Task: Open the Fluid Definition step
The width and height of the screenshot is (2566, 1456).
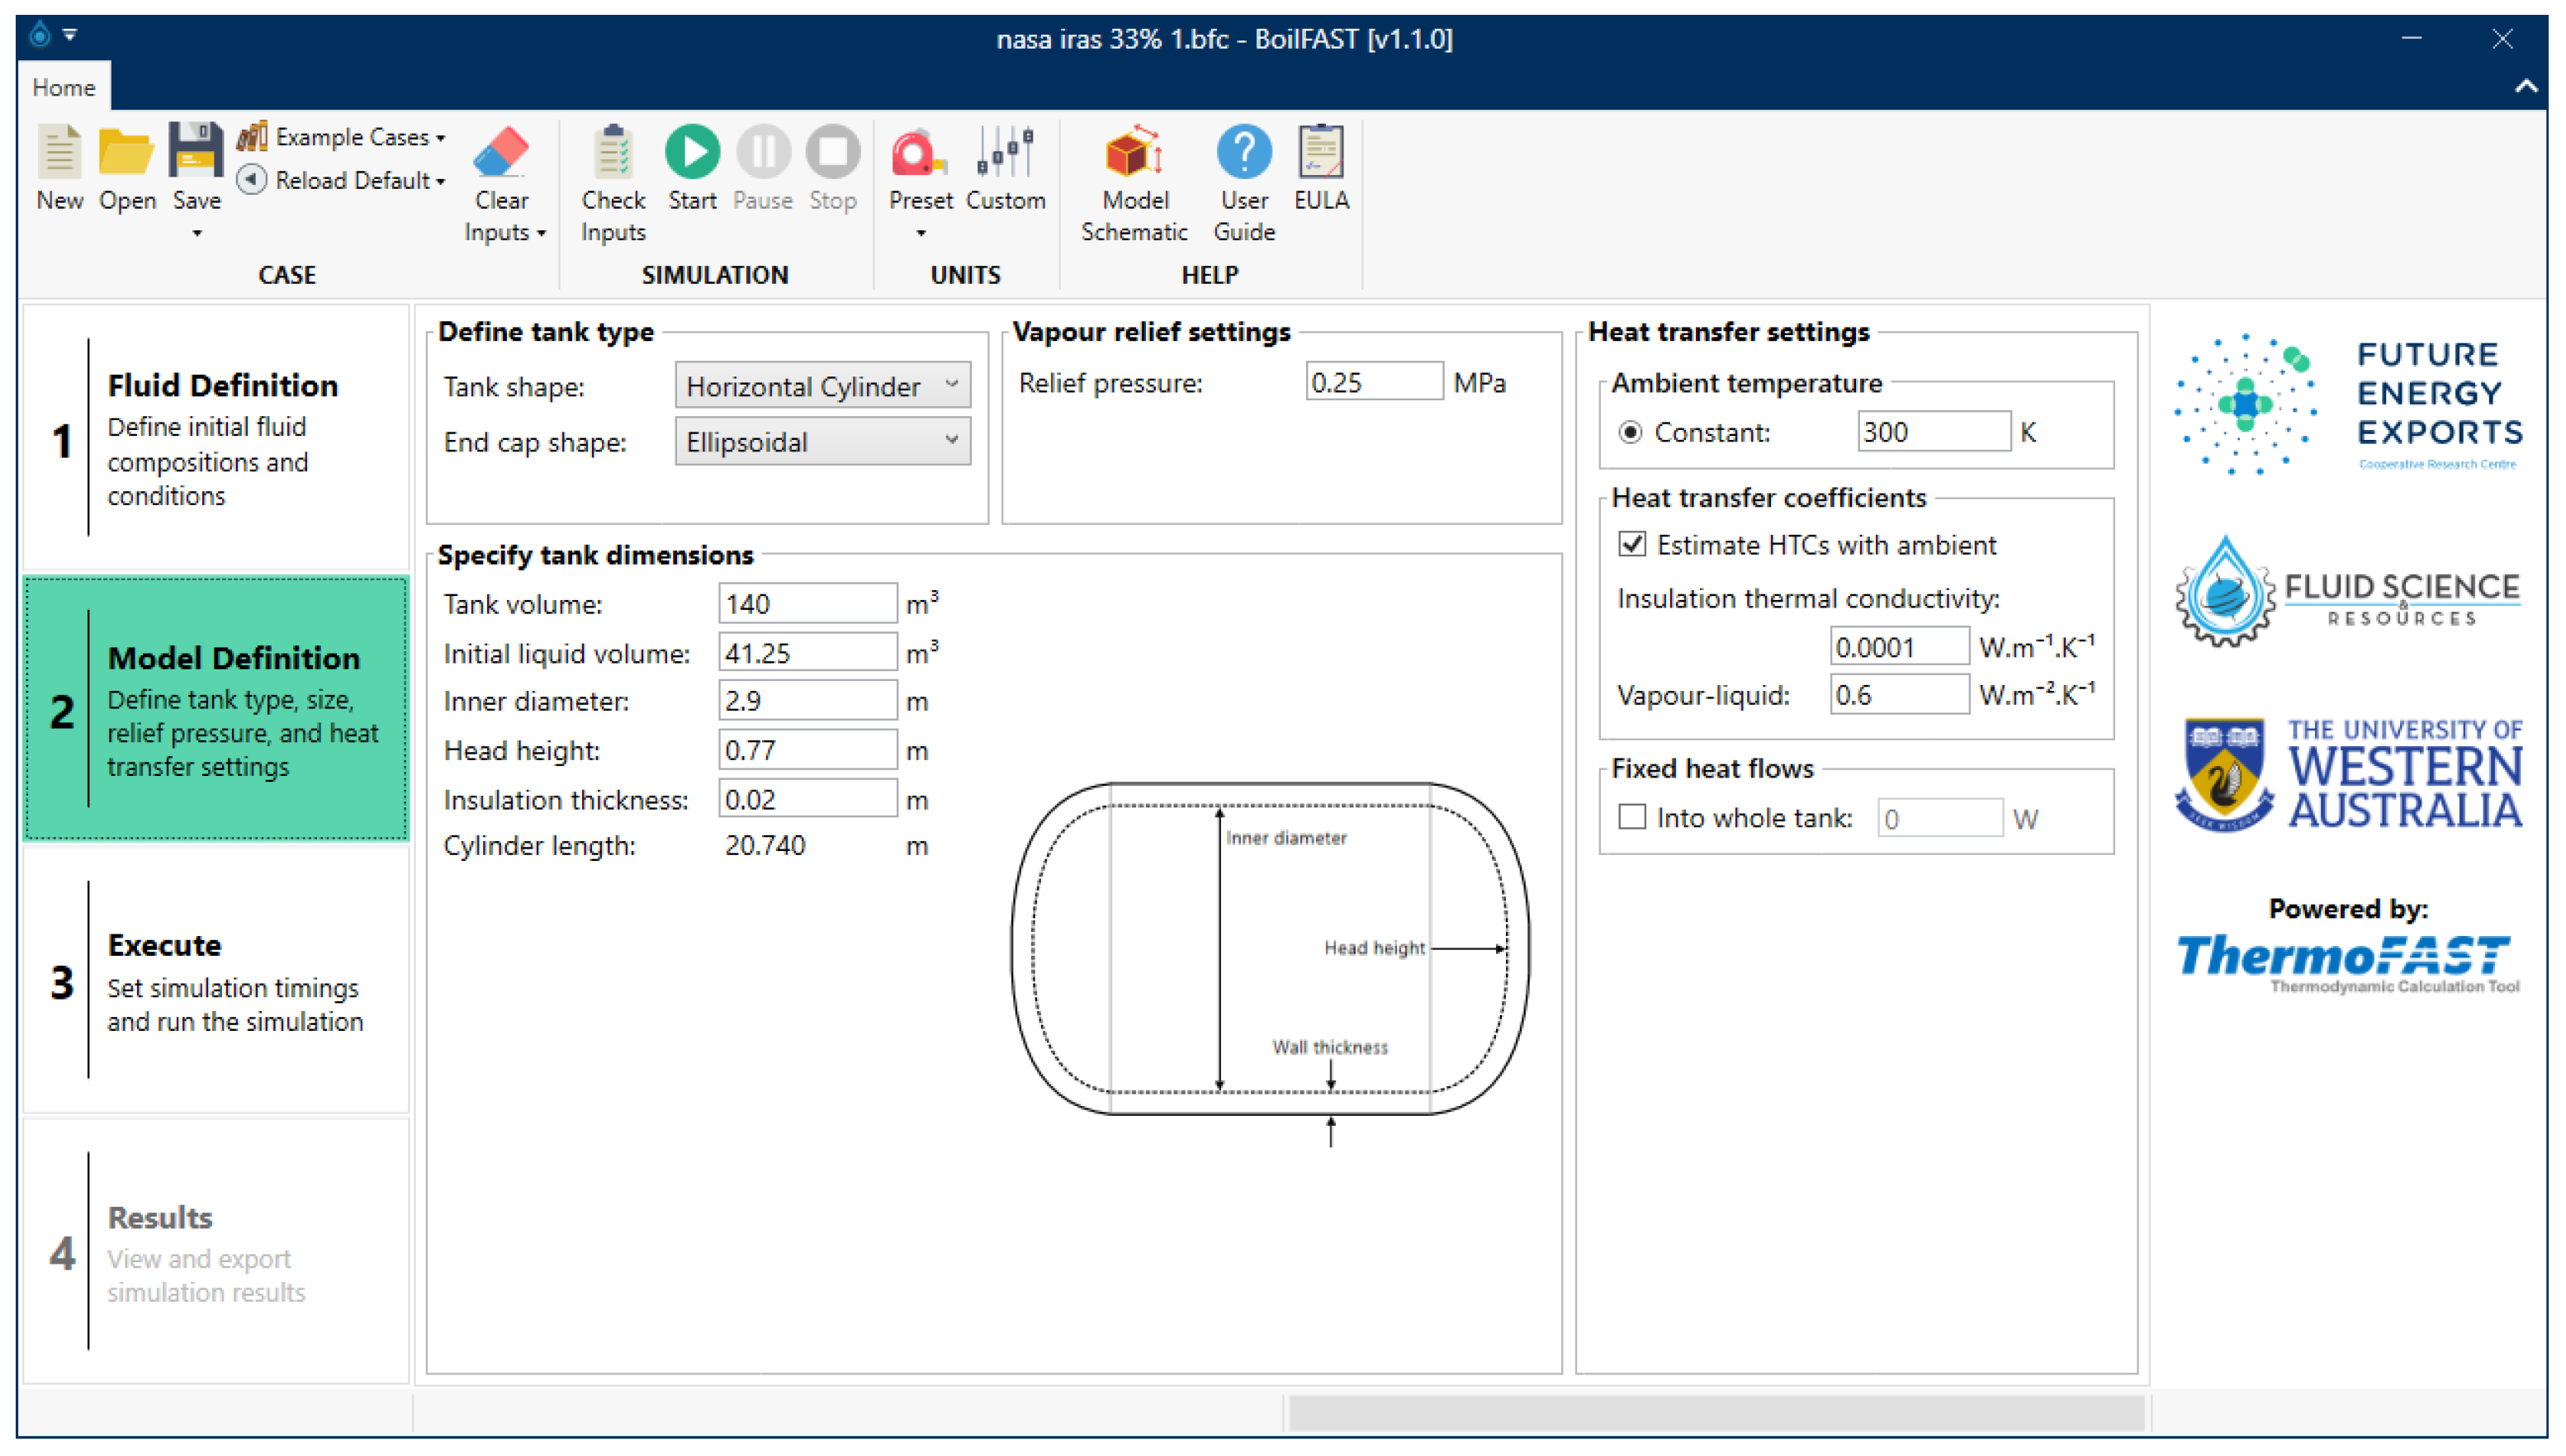Action: click(215, 438)
